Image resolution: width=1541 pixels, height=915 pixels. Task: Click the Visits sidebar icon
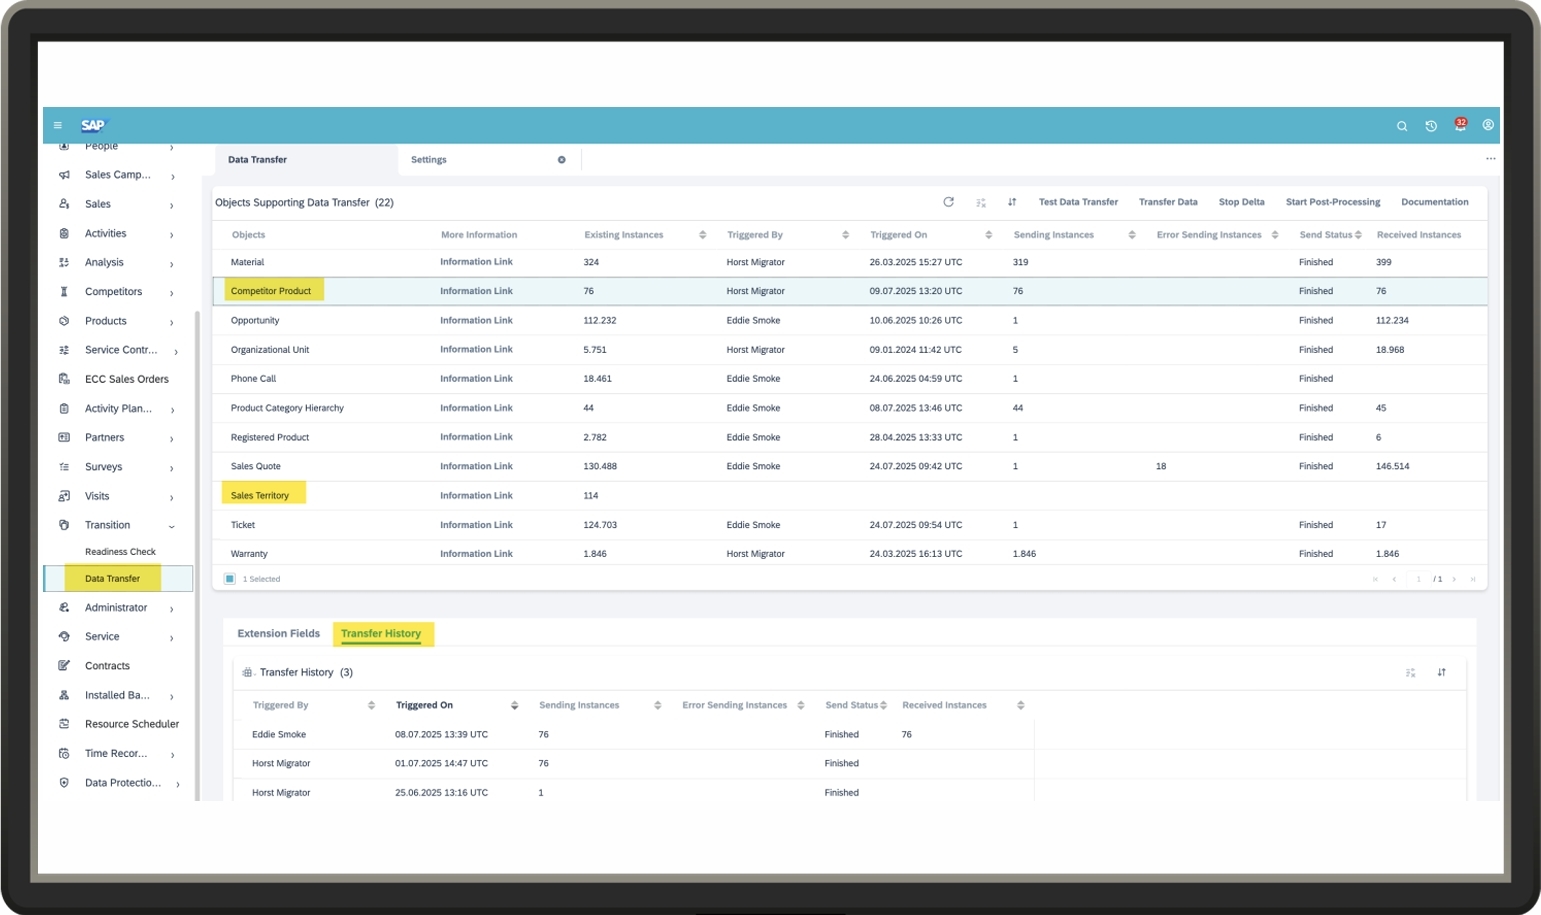click(x=64, y=496)
